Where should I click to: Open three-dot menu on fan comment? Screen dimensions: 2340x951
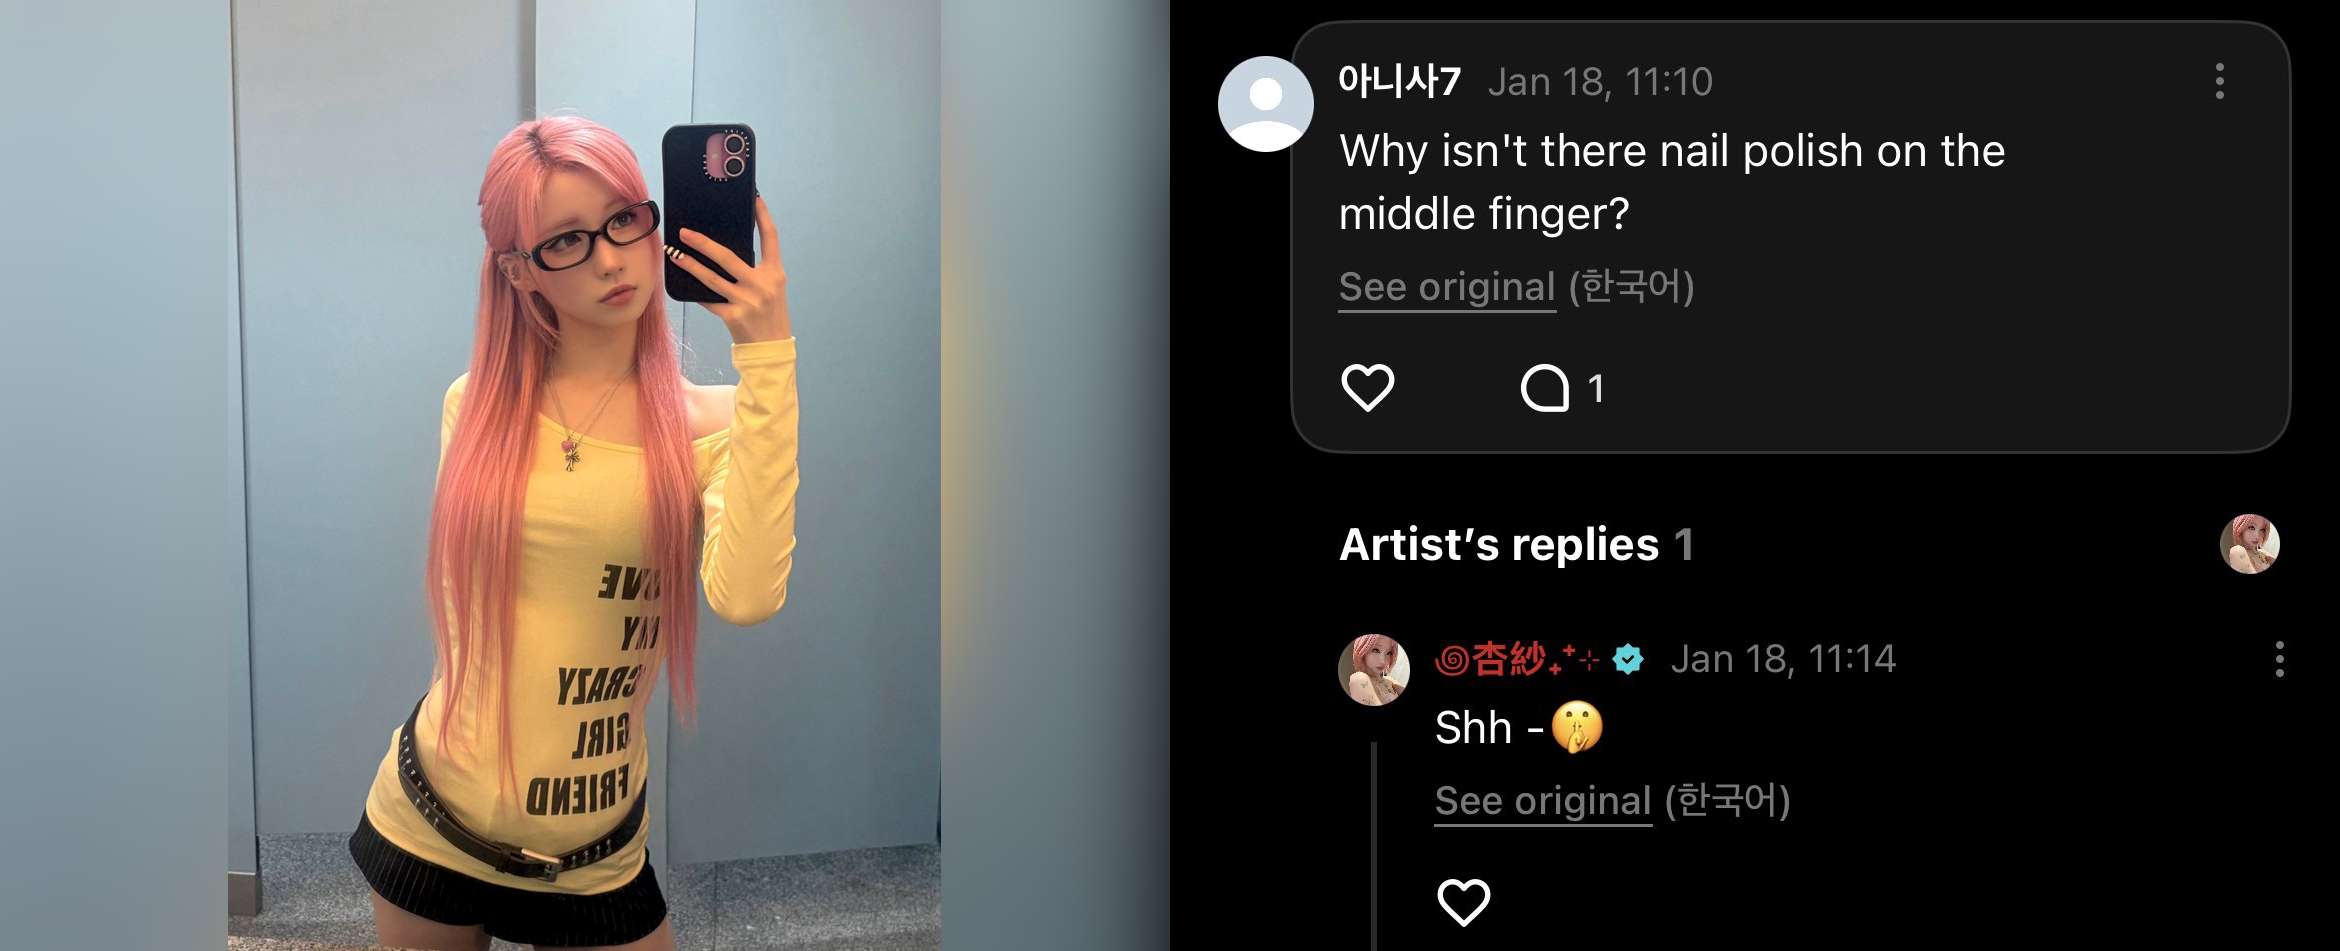click(2219, 81)
